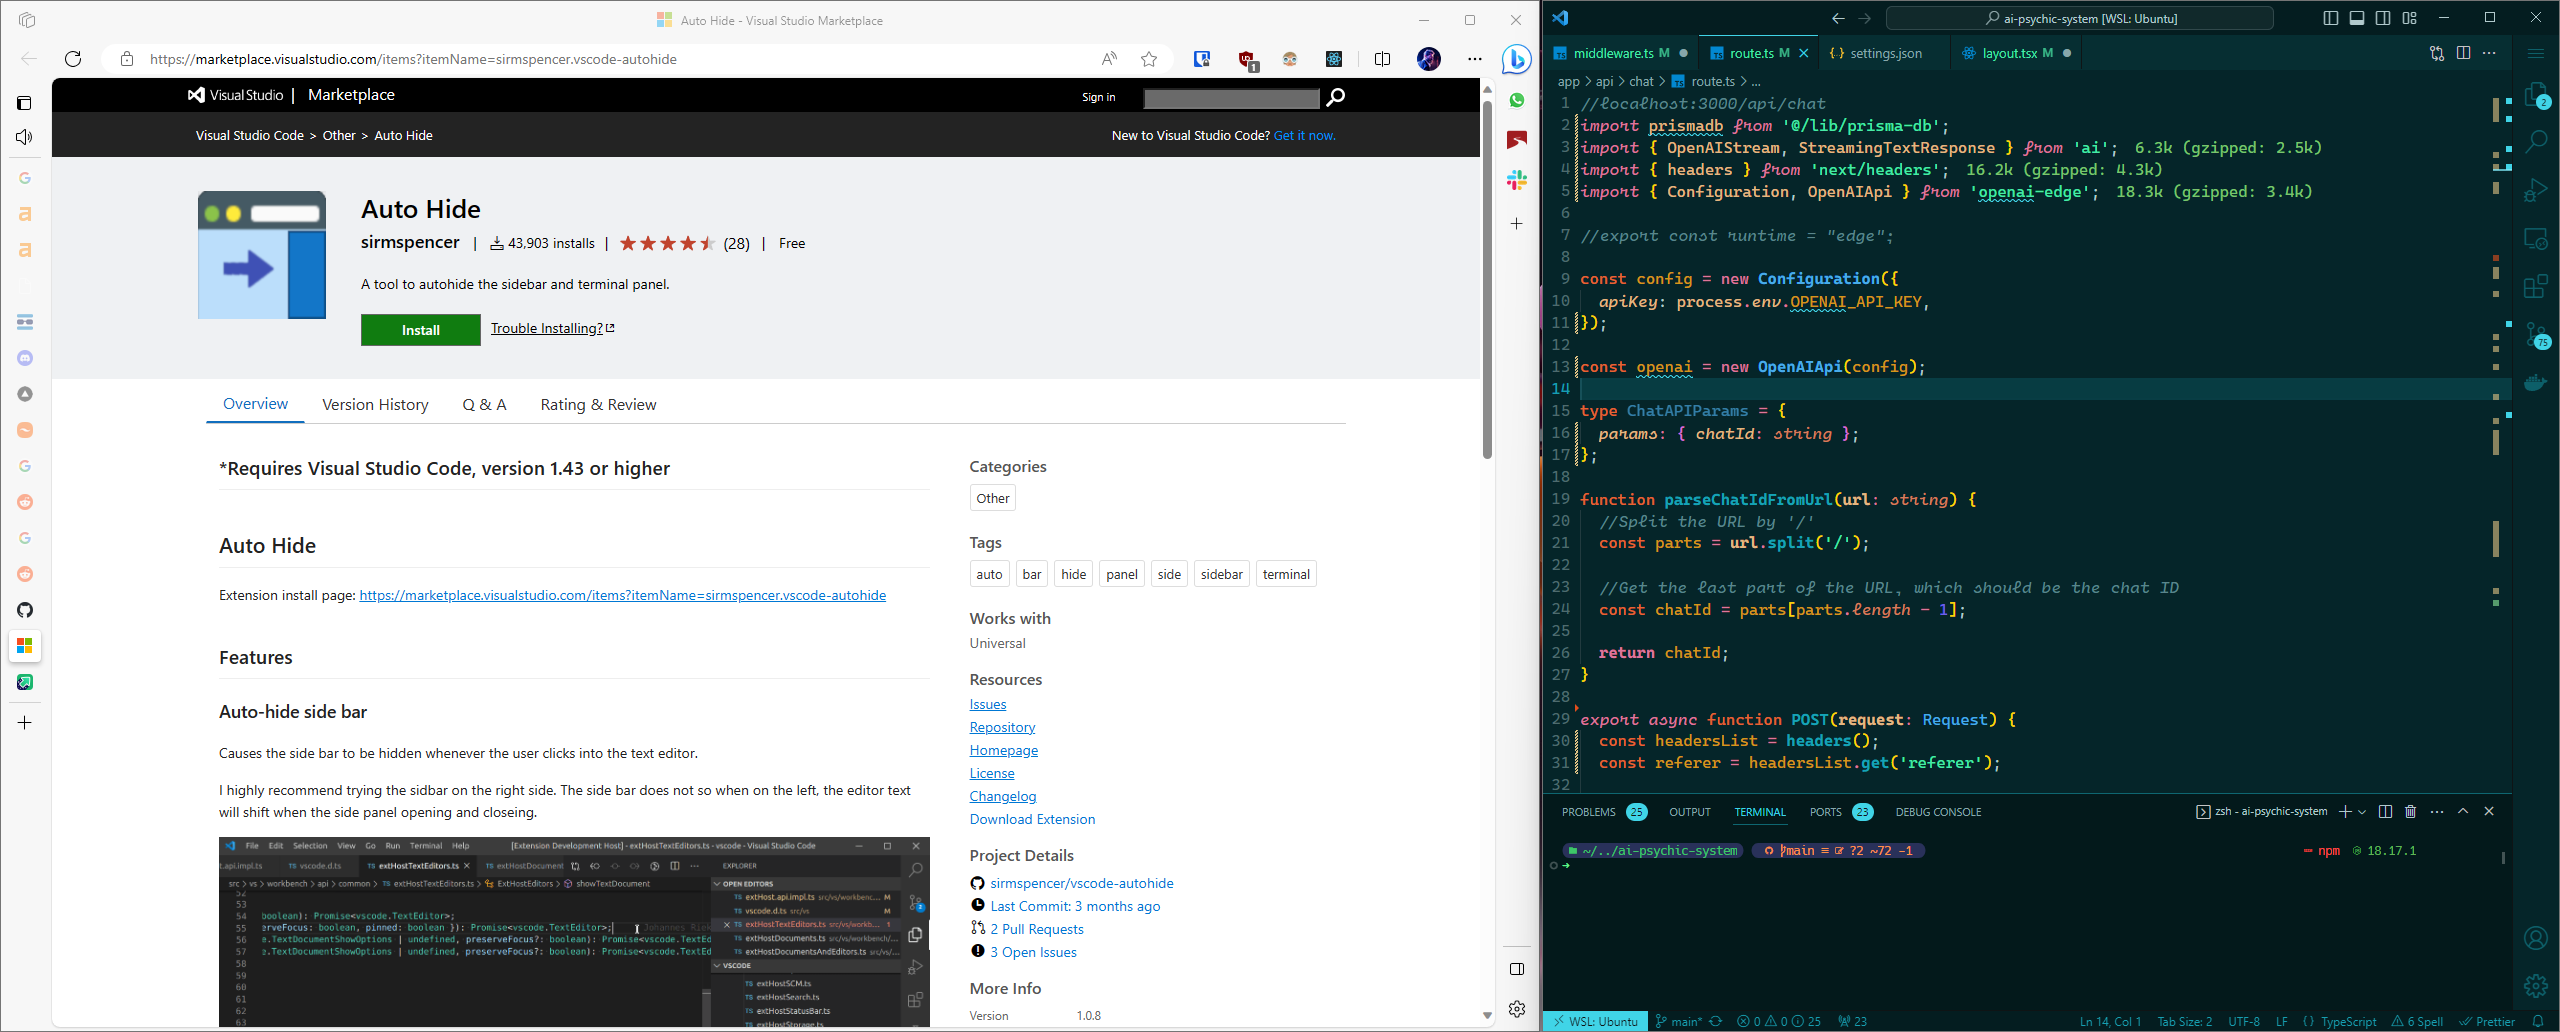Open the Changelog resource link
The image size is (2560, 1032).
1002,796
